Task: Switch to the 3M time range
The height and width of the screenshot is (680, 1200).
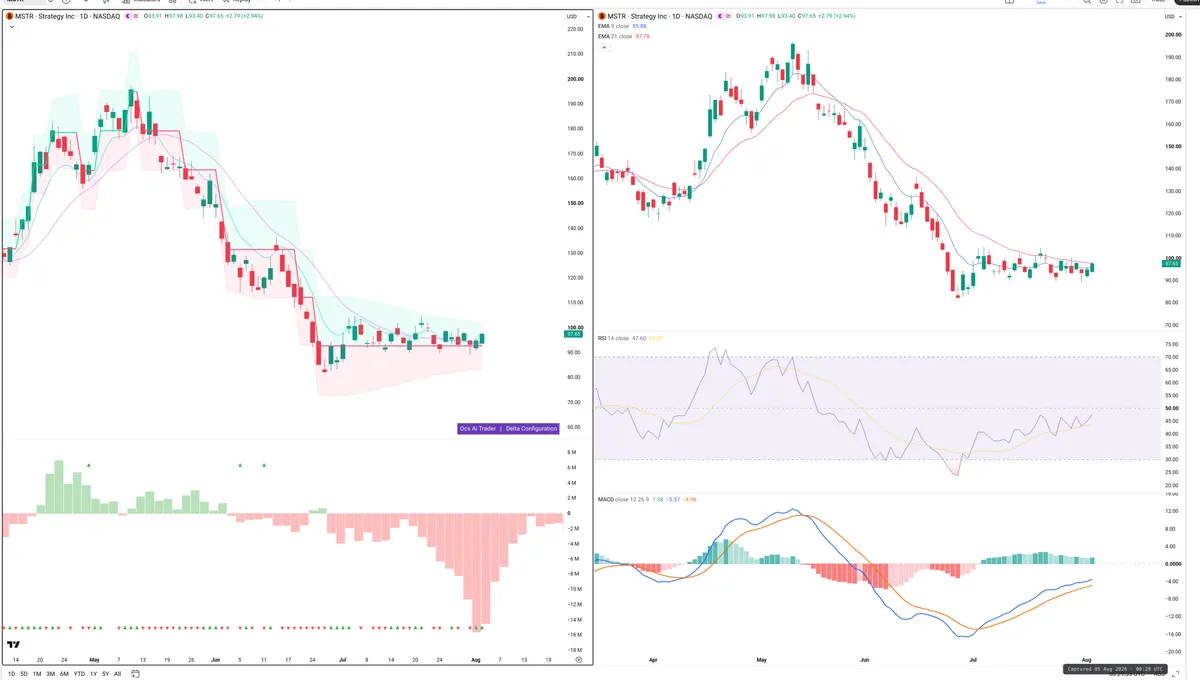Action: tap(50, 673)
